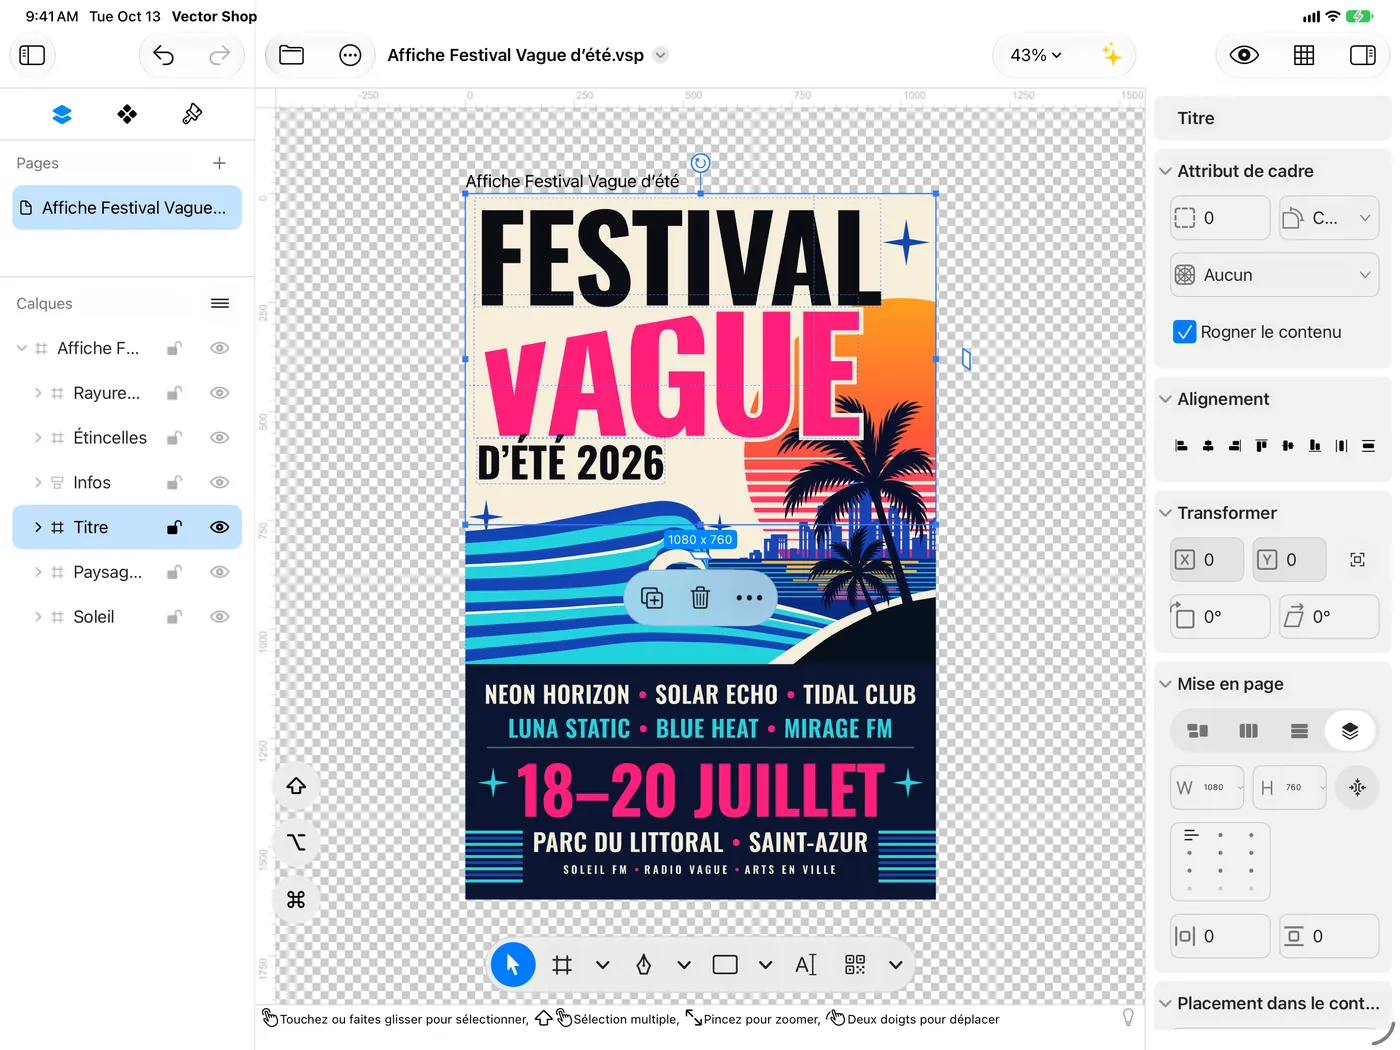Open floating toolbar more options
Image resolution: width=1400 pixels, height=1050 pixels.
tap(749, 598)
